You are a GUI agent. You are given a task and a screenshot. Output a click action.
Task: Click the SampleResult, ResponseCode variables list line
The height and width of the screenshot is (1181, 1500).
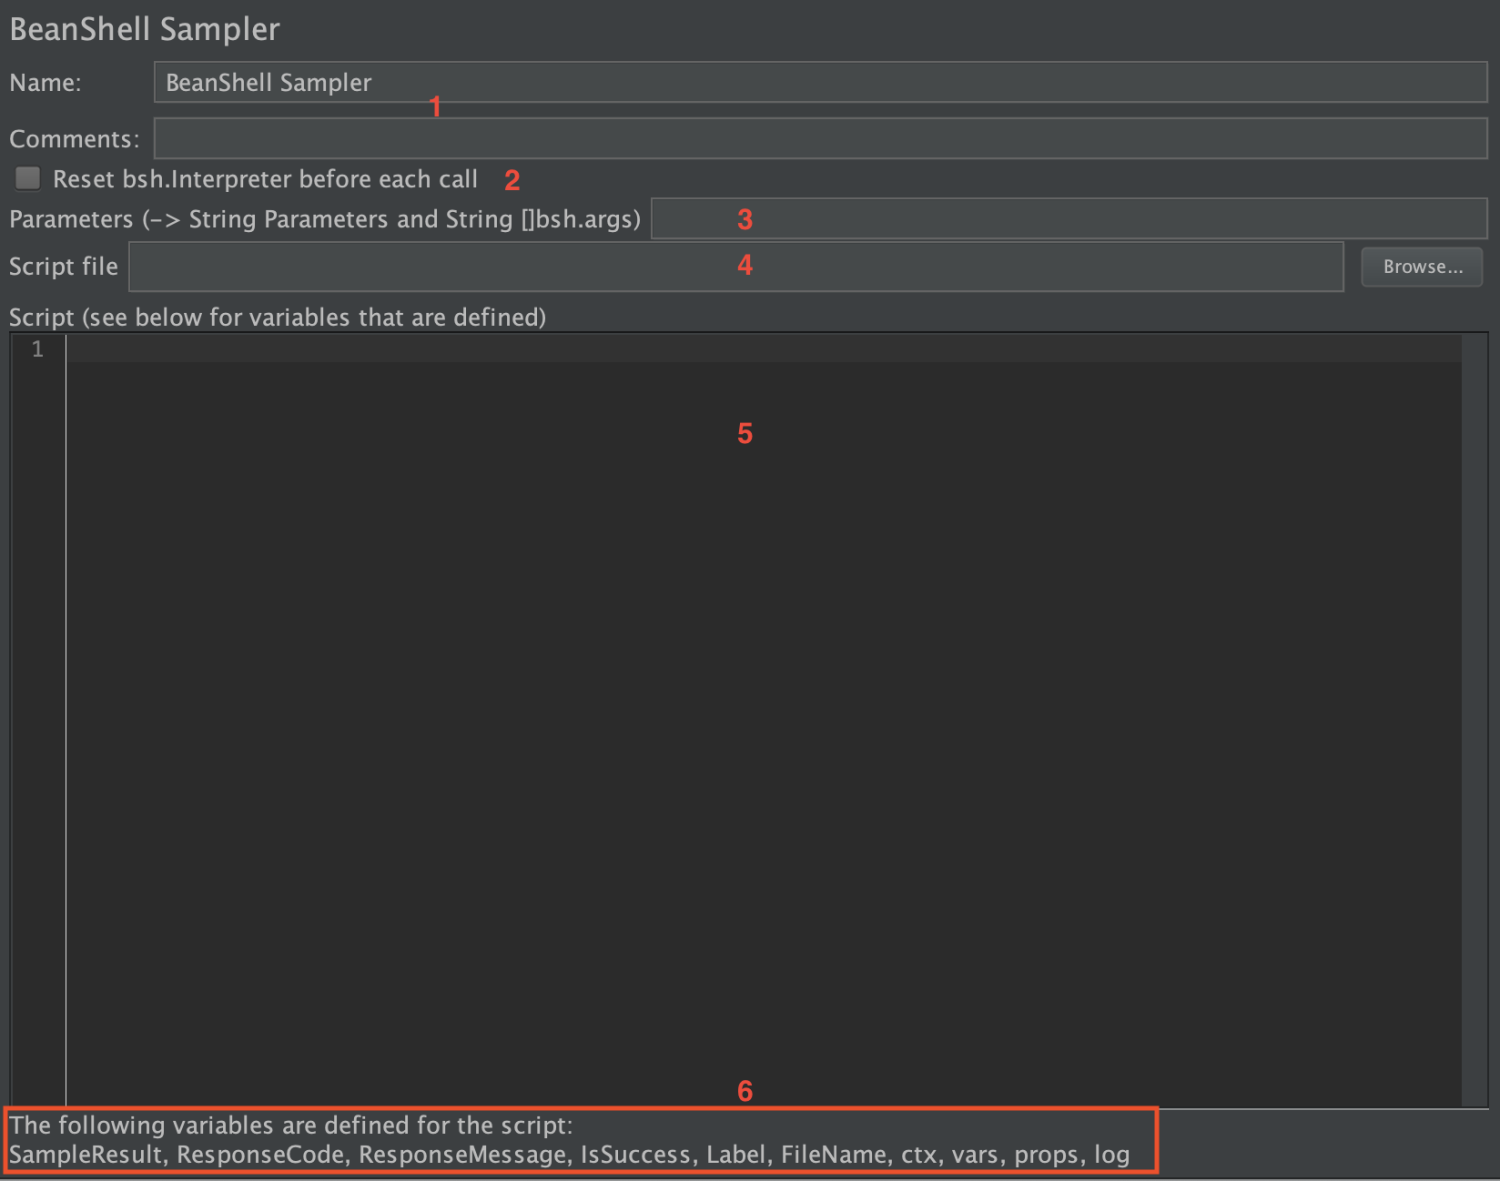569,1155
